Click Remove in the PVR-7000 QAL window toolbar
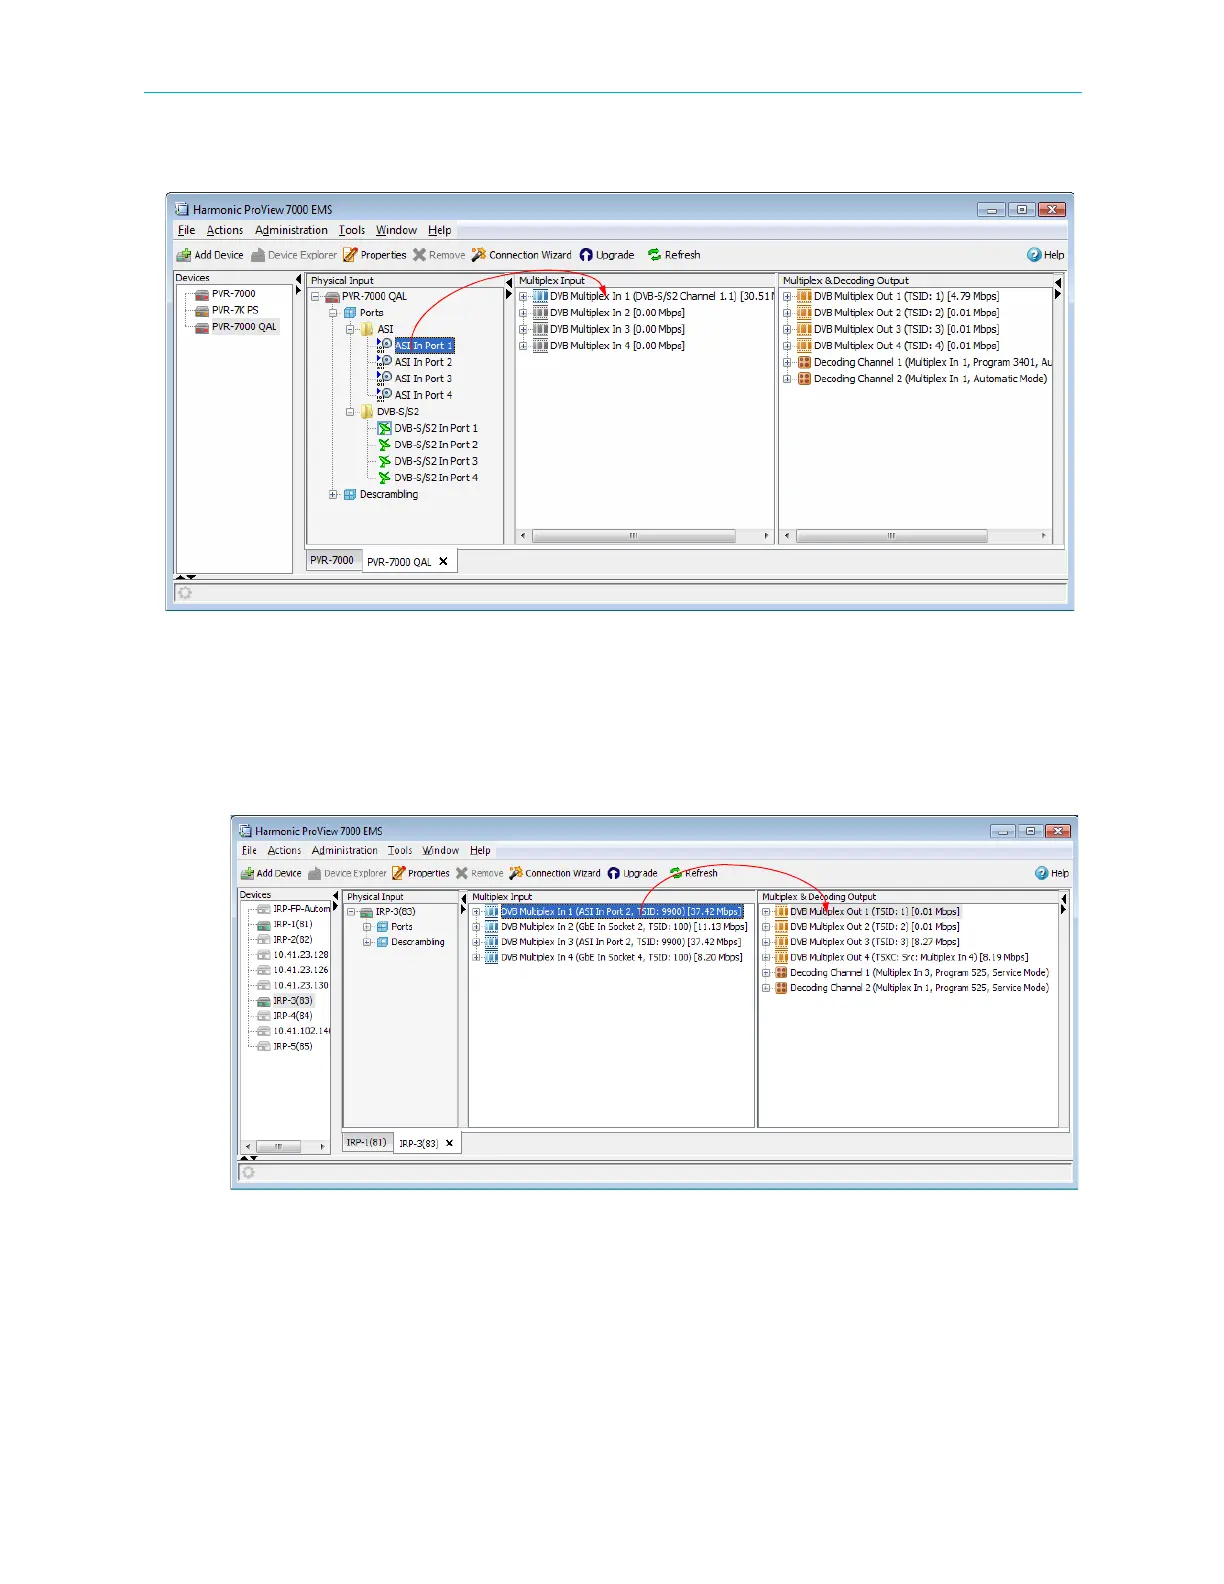Screen dimensions: 1224x1584 [x=439, y=255]
